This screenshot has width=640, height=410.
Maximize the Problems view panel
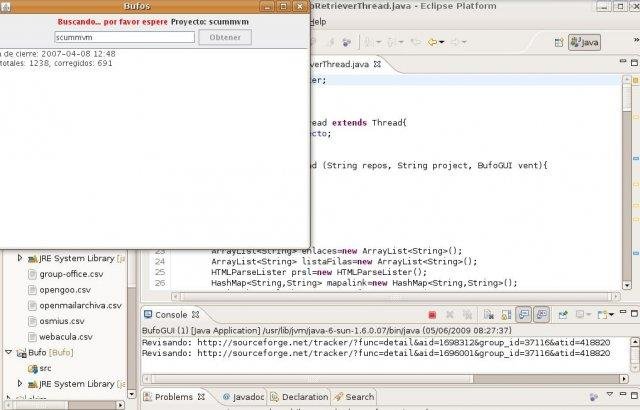pos(634,395)
